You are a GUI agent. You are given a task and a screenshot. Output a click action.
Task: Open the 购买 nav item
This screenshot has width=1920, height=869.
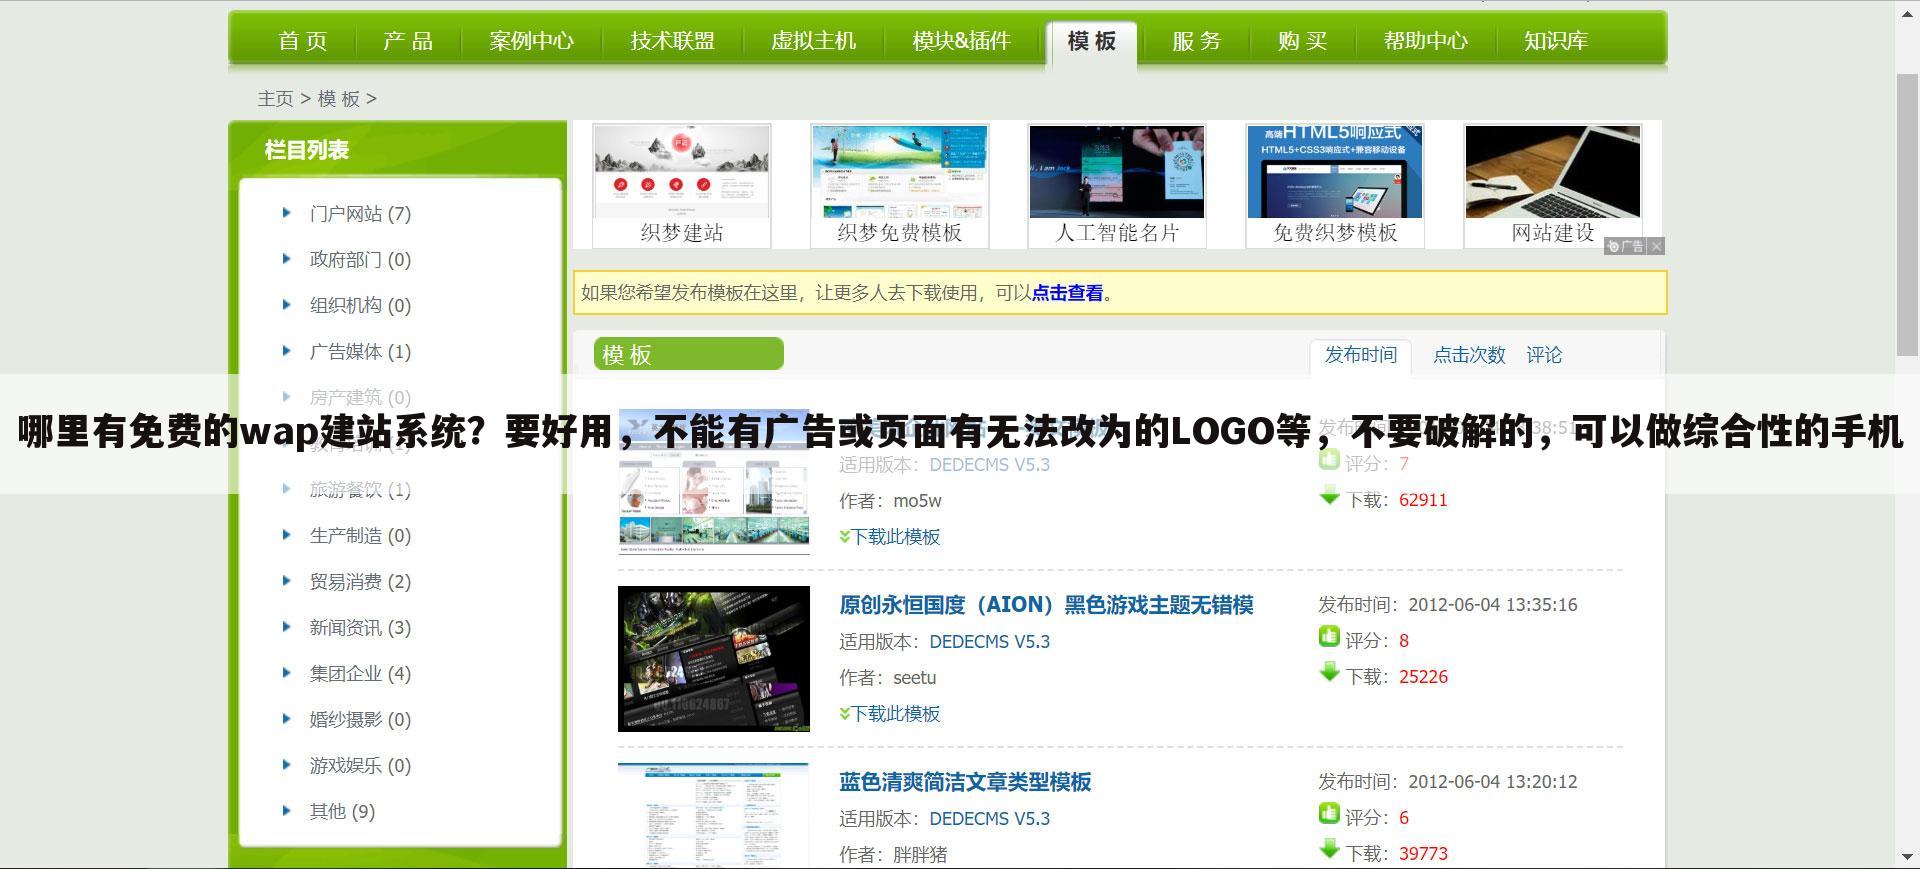click(x=1302, y=41)
